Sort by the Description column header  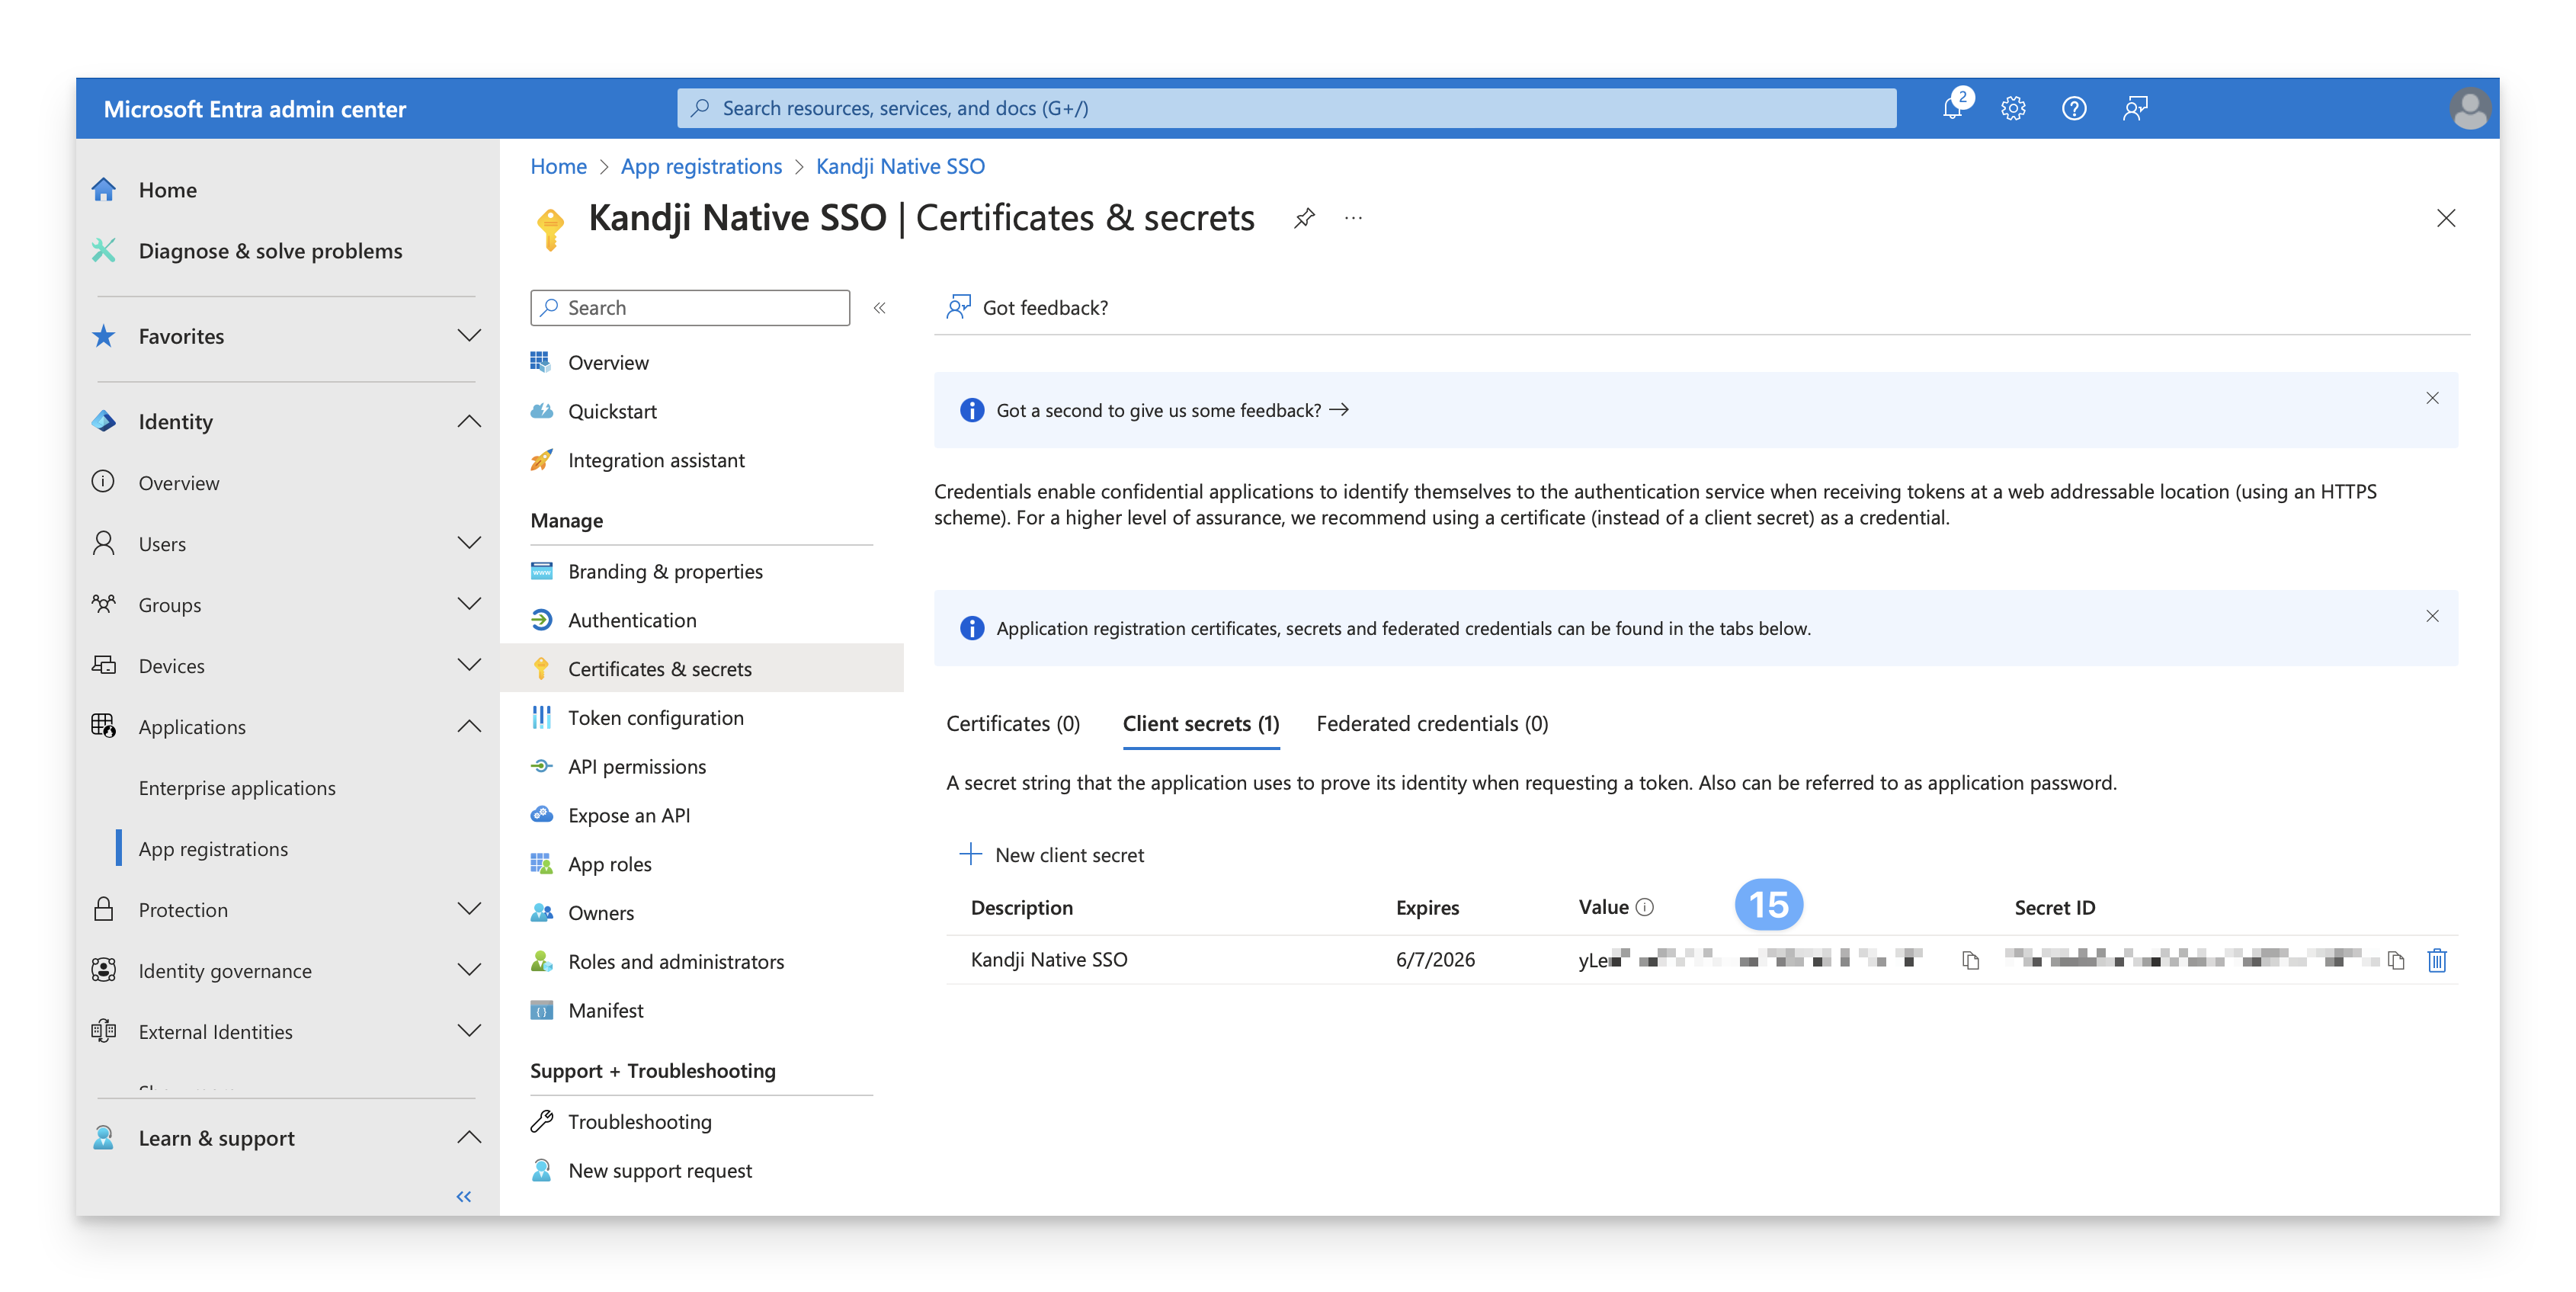pos(1021,907)
